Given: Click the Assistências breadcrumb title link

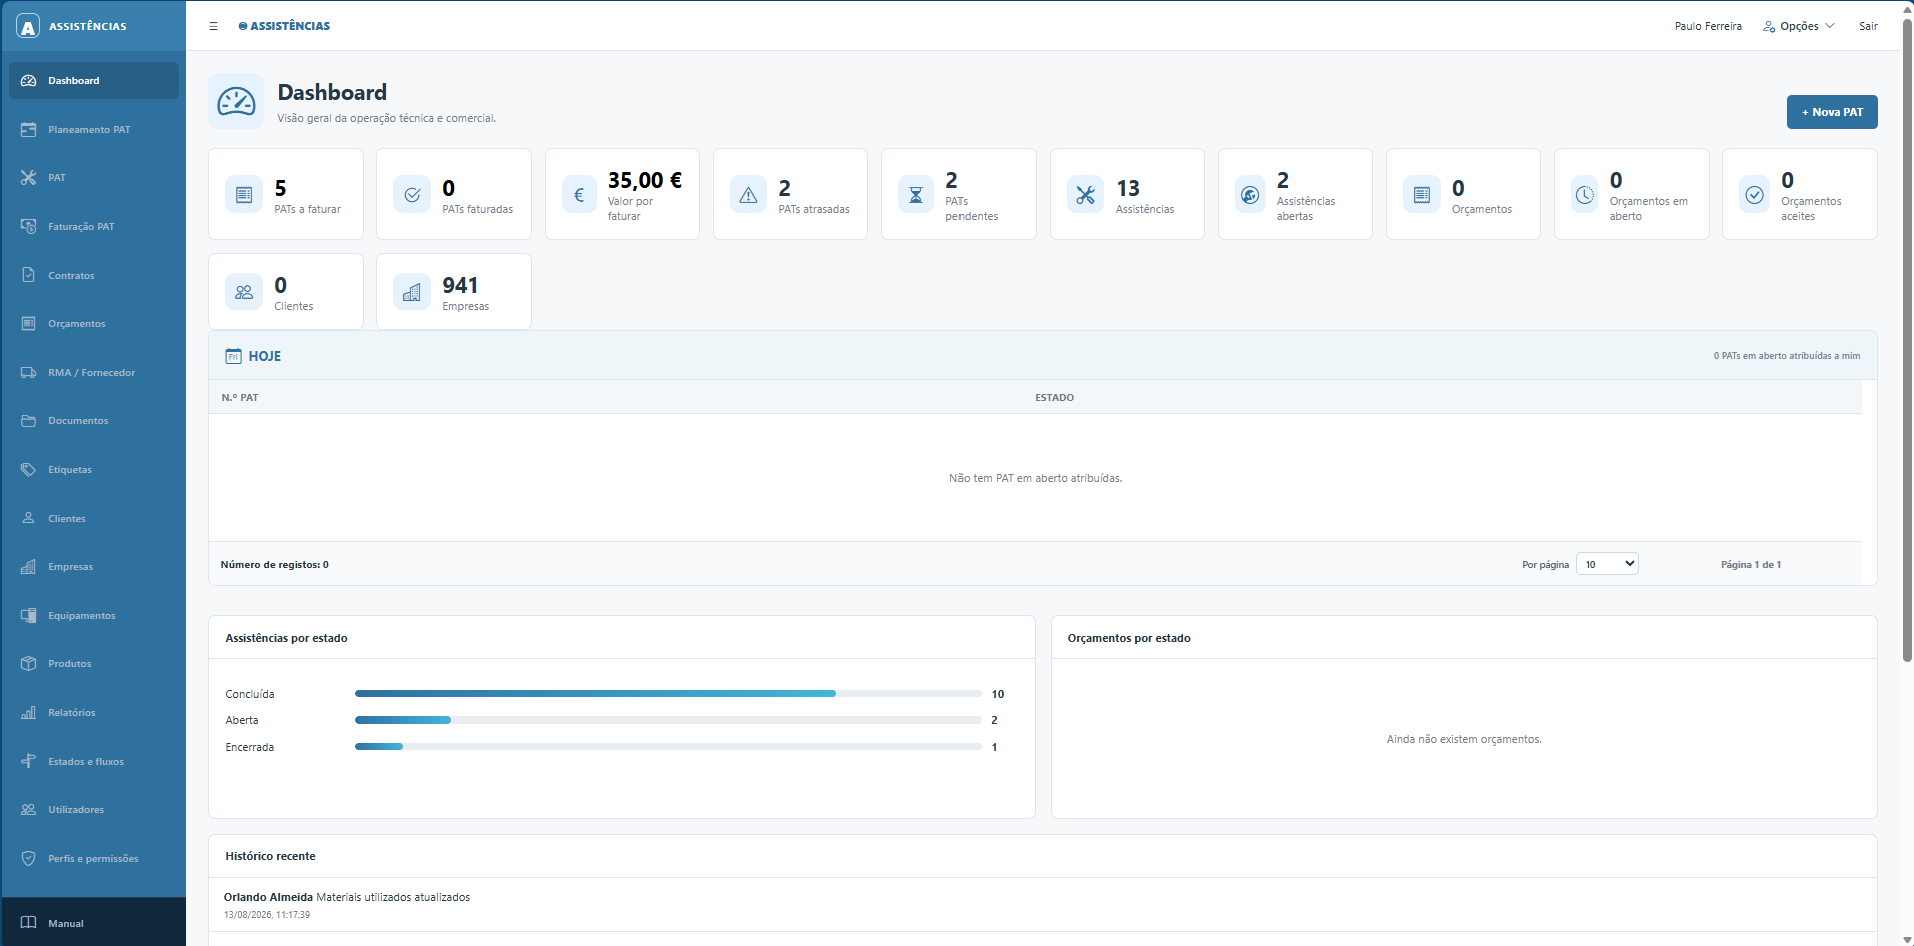Looking at the screenshot, I should pyautogui.click(x=284, y=26).
